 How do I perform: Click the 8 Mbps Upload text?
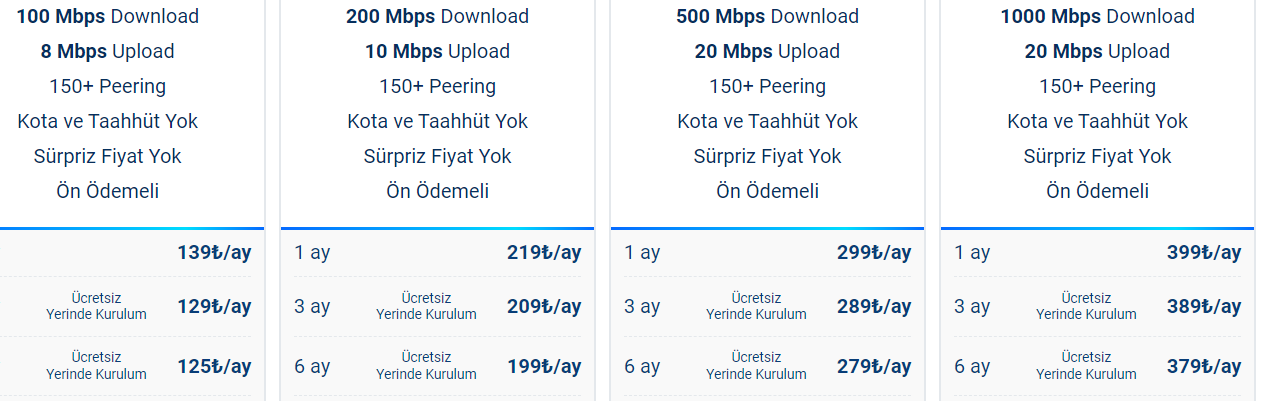click(107, 52)
